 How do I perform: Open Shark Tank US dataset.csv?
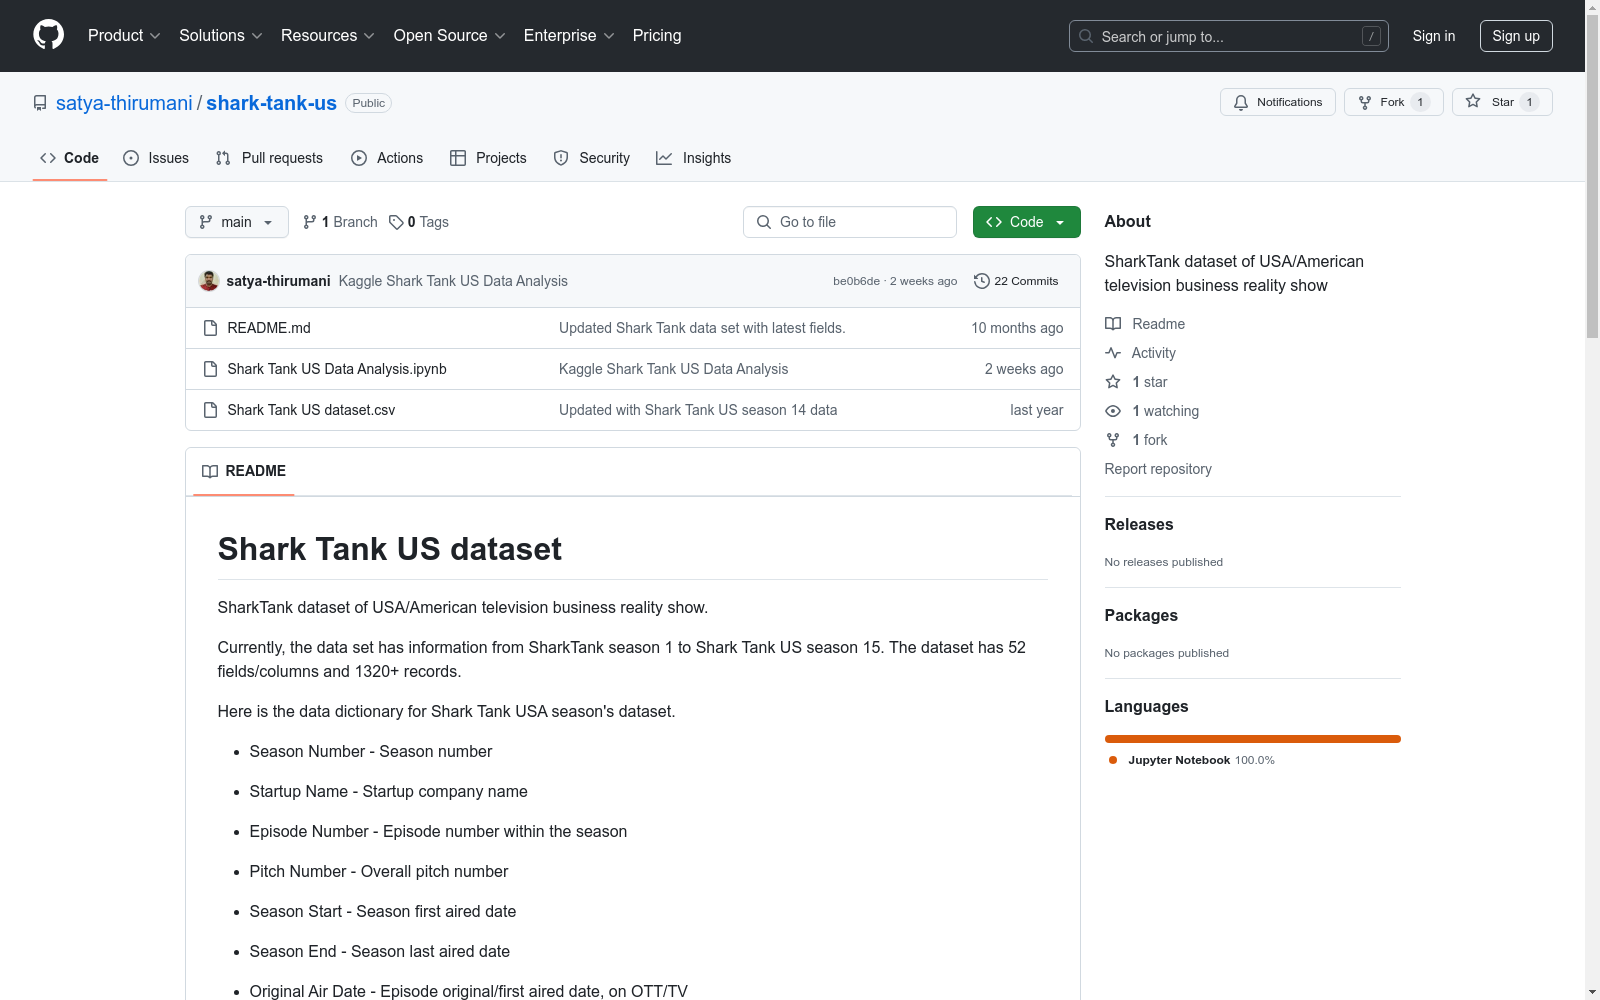coord(311,410)
